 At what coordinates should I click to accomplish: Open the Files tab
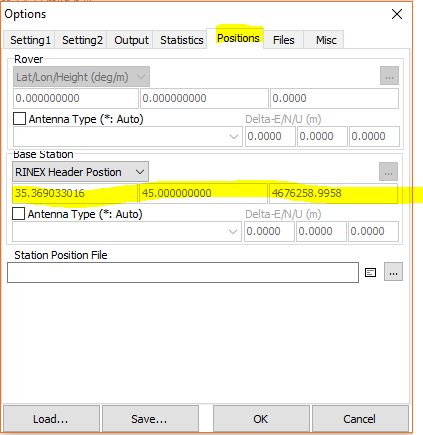pos(283,40)
